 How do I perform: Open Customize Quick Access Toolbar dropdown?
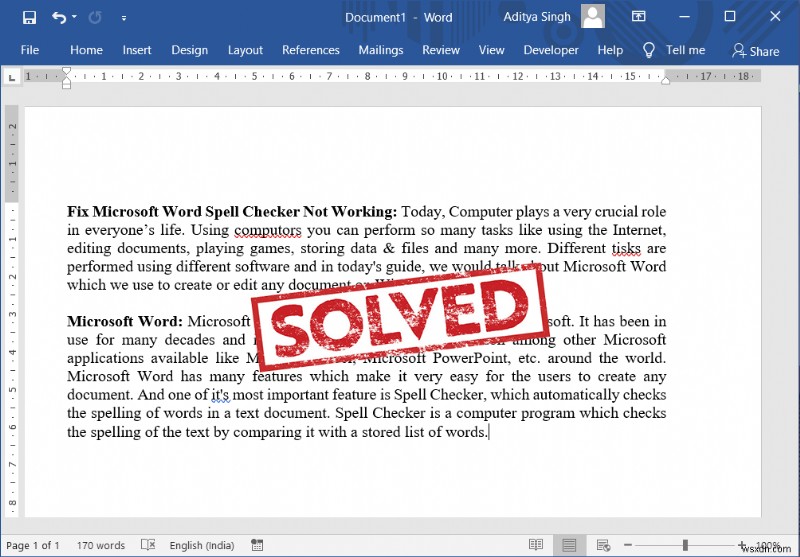(123, 18)
